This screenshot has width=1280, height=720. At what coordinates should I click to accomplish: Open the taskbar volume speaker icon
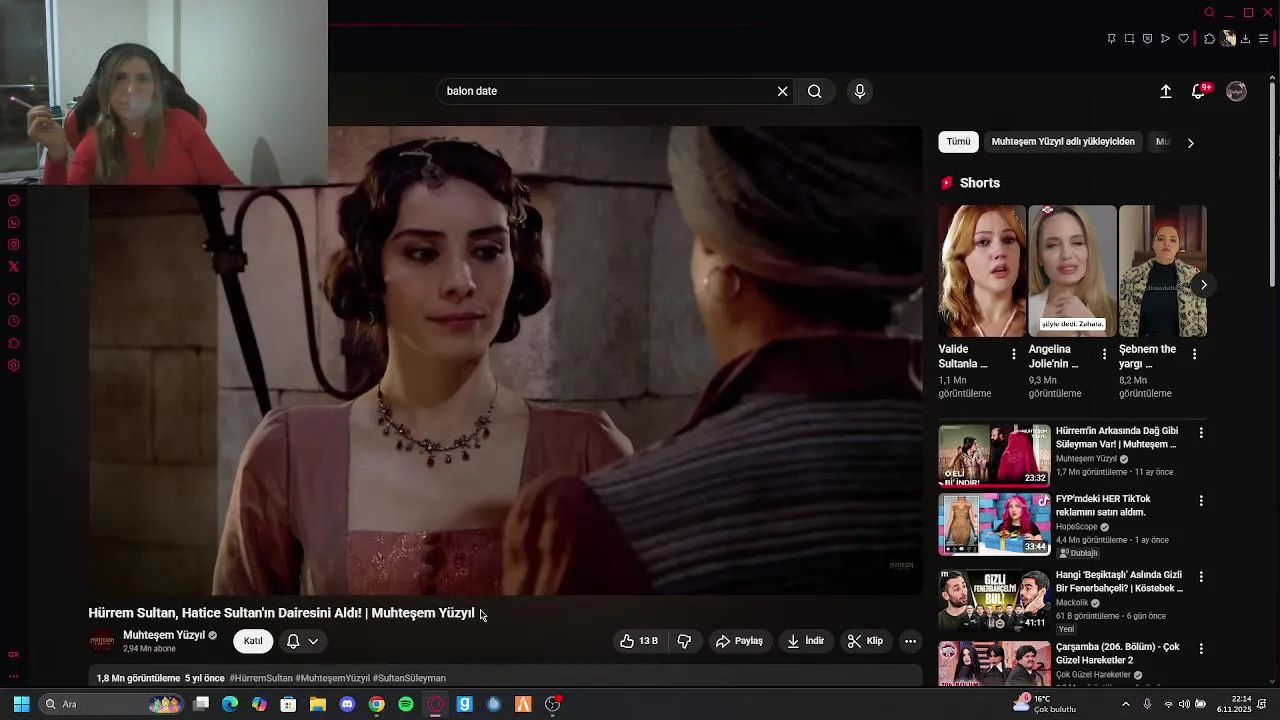coord(1184,704)
